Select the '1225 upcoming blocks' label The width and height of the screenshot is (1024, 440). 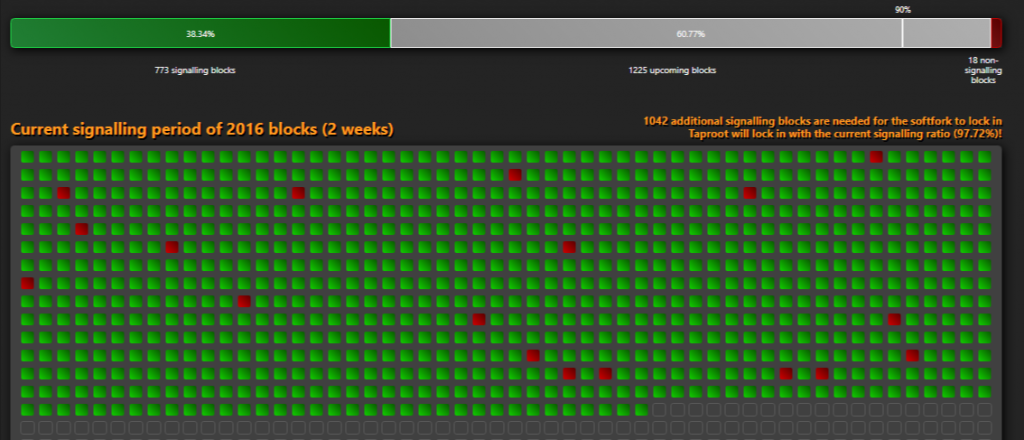[x=672, y=71]
